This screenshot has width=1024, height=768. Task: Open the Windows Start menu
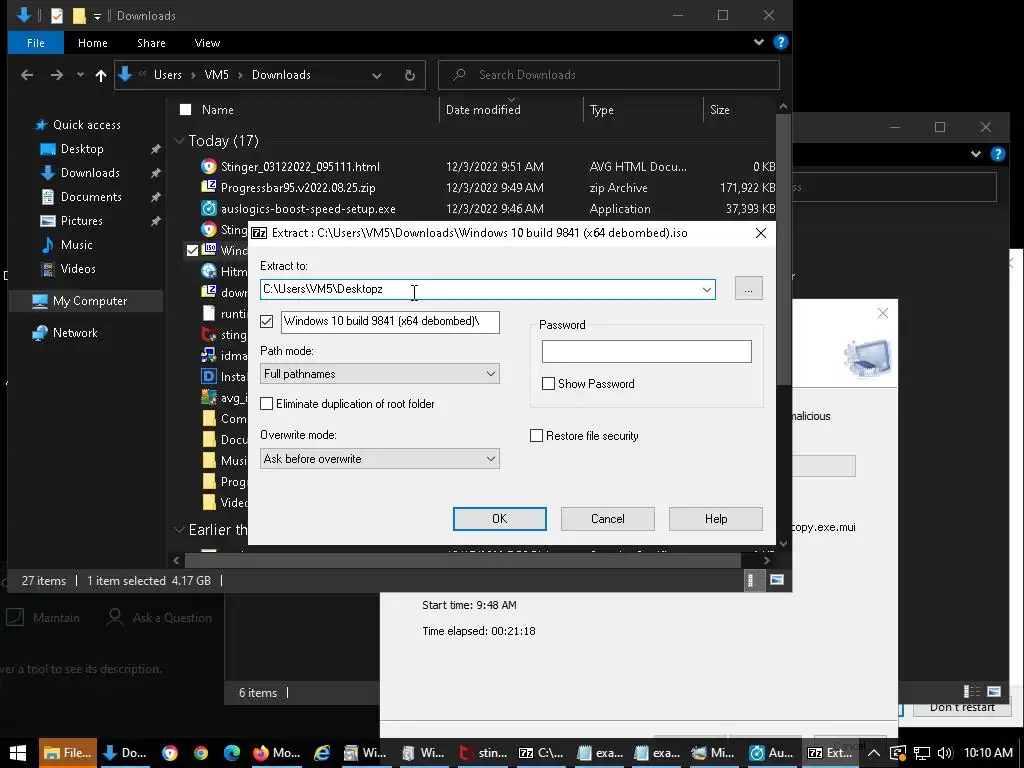click(18, 753)
